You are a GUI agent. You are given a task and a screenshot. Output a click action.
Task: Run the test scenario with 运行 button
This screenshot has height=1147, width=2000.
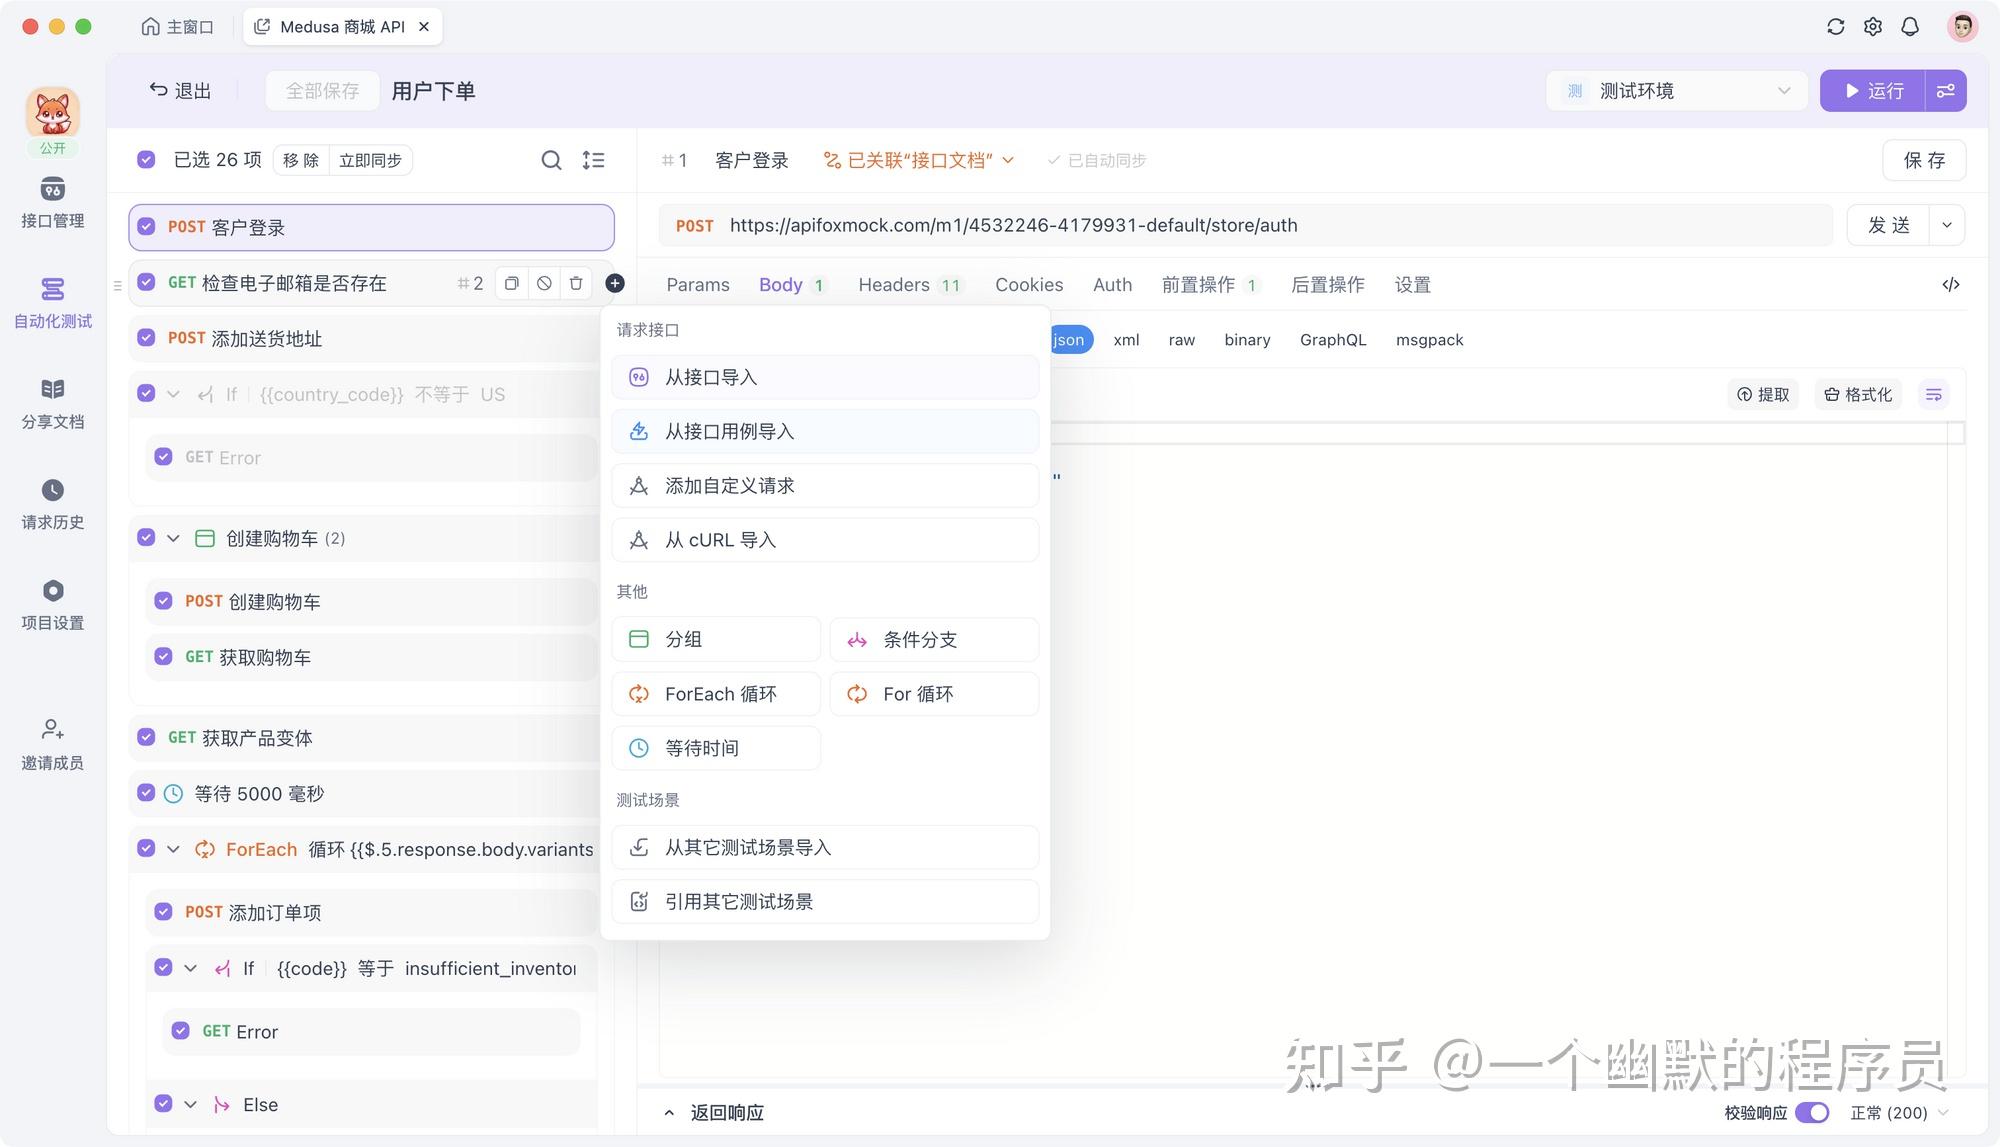[x=1873, y=90]
